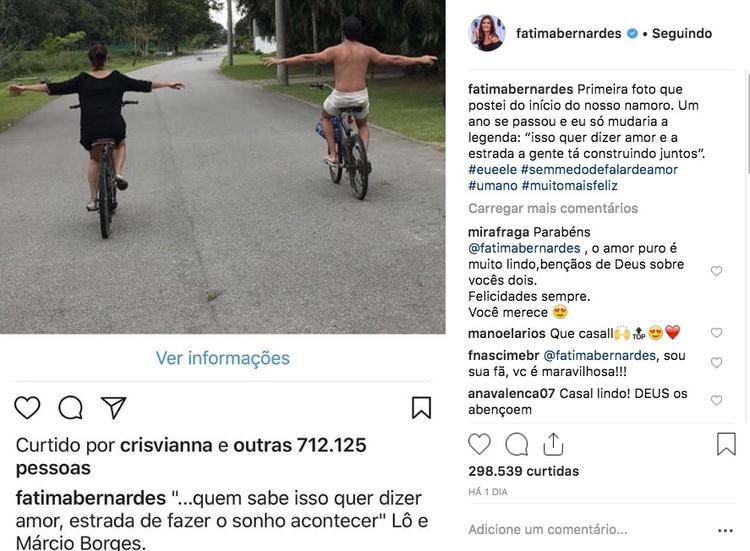Open fatimabernardes profile picture
The width and height of the screenshot is (750, 551).
487,33
